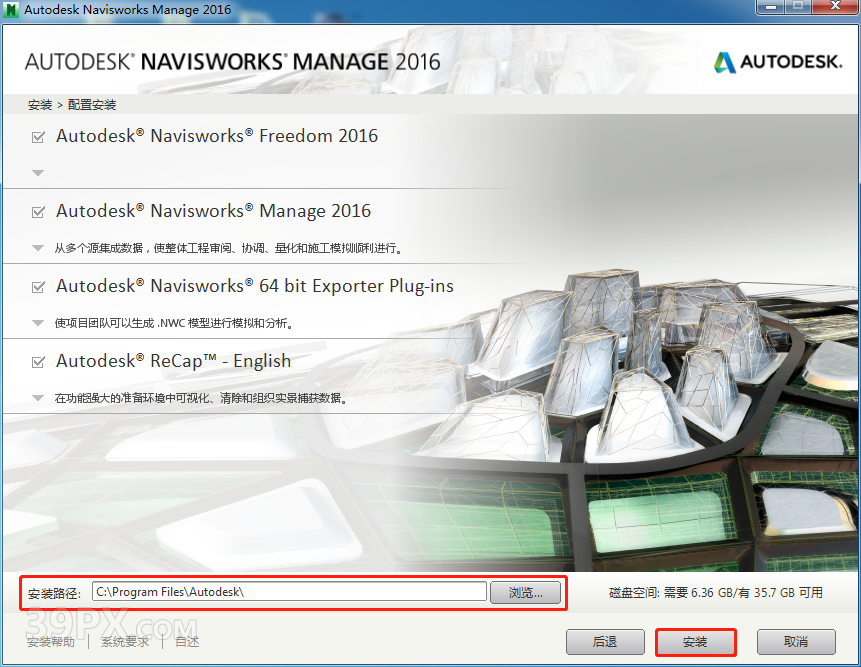Cancel setup with the 取消 button
Viewport: 861px width, 667px height.
pos(796,642)
